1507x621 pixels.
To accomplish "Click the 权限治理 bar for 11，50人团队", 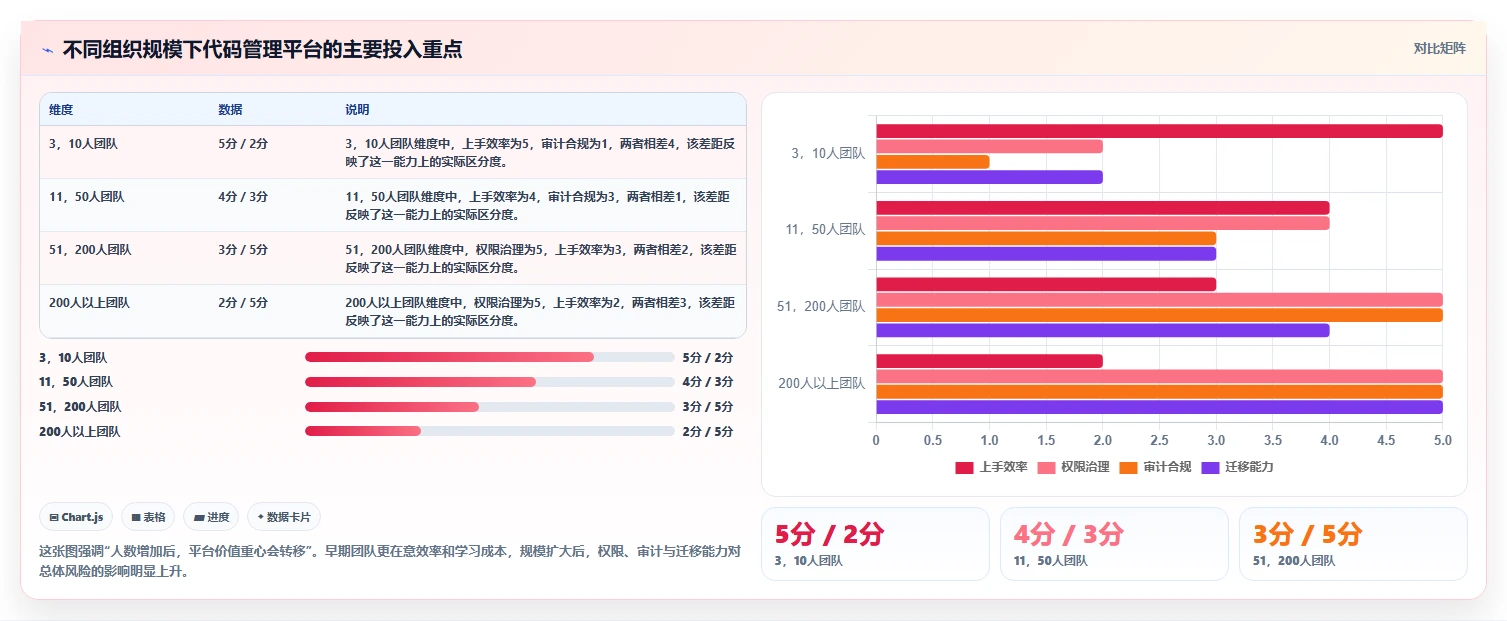I will [x=1103, y=223].
